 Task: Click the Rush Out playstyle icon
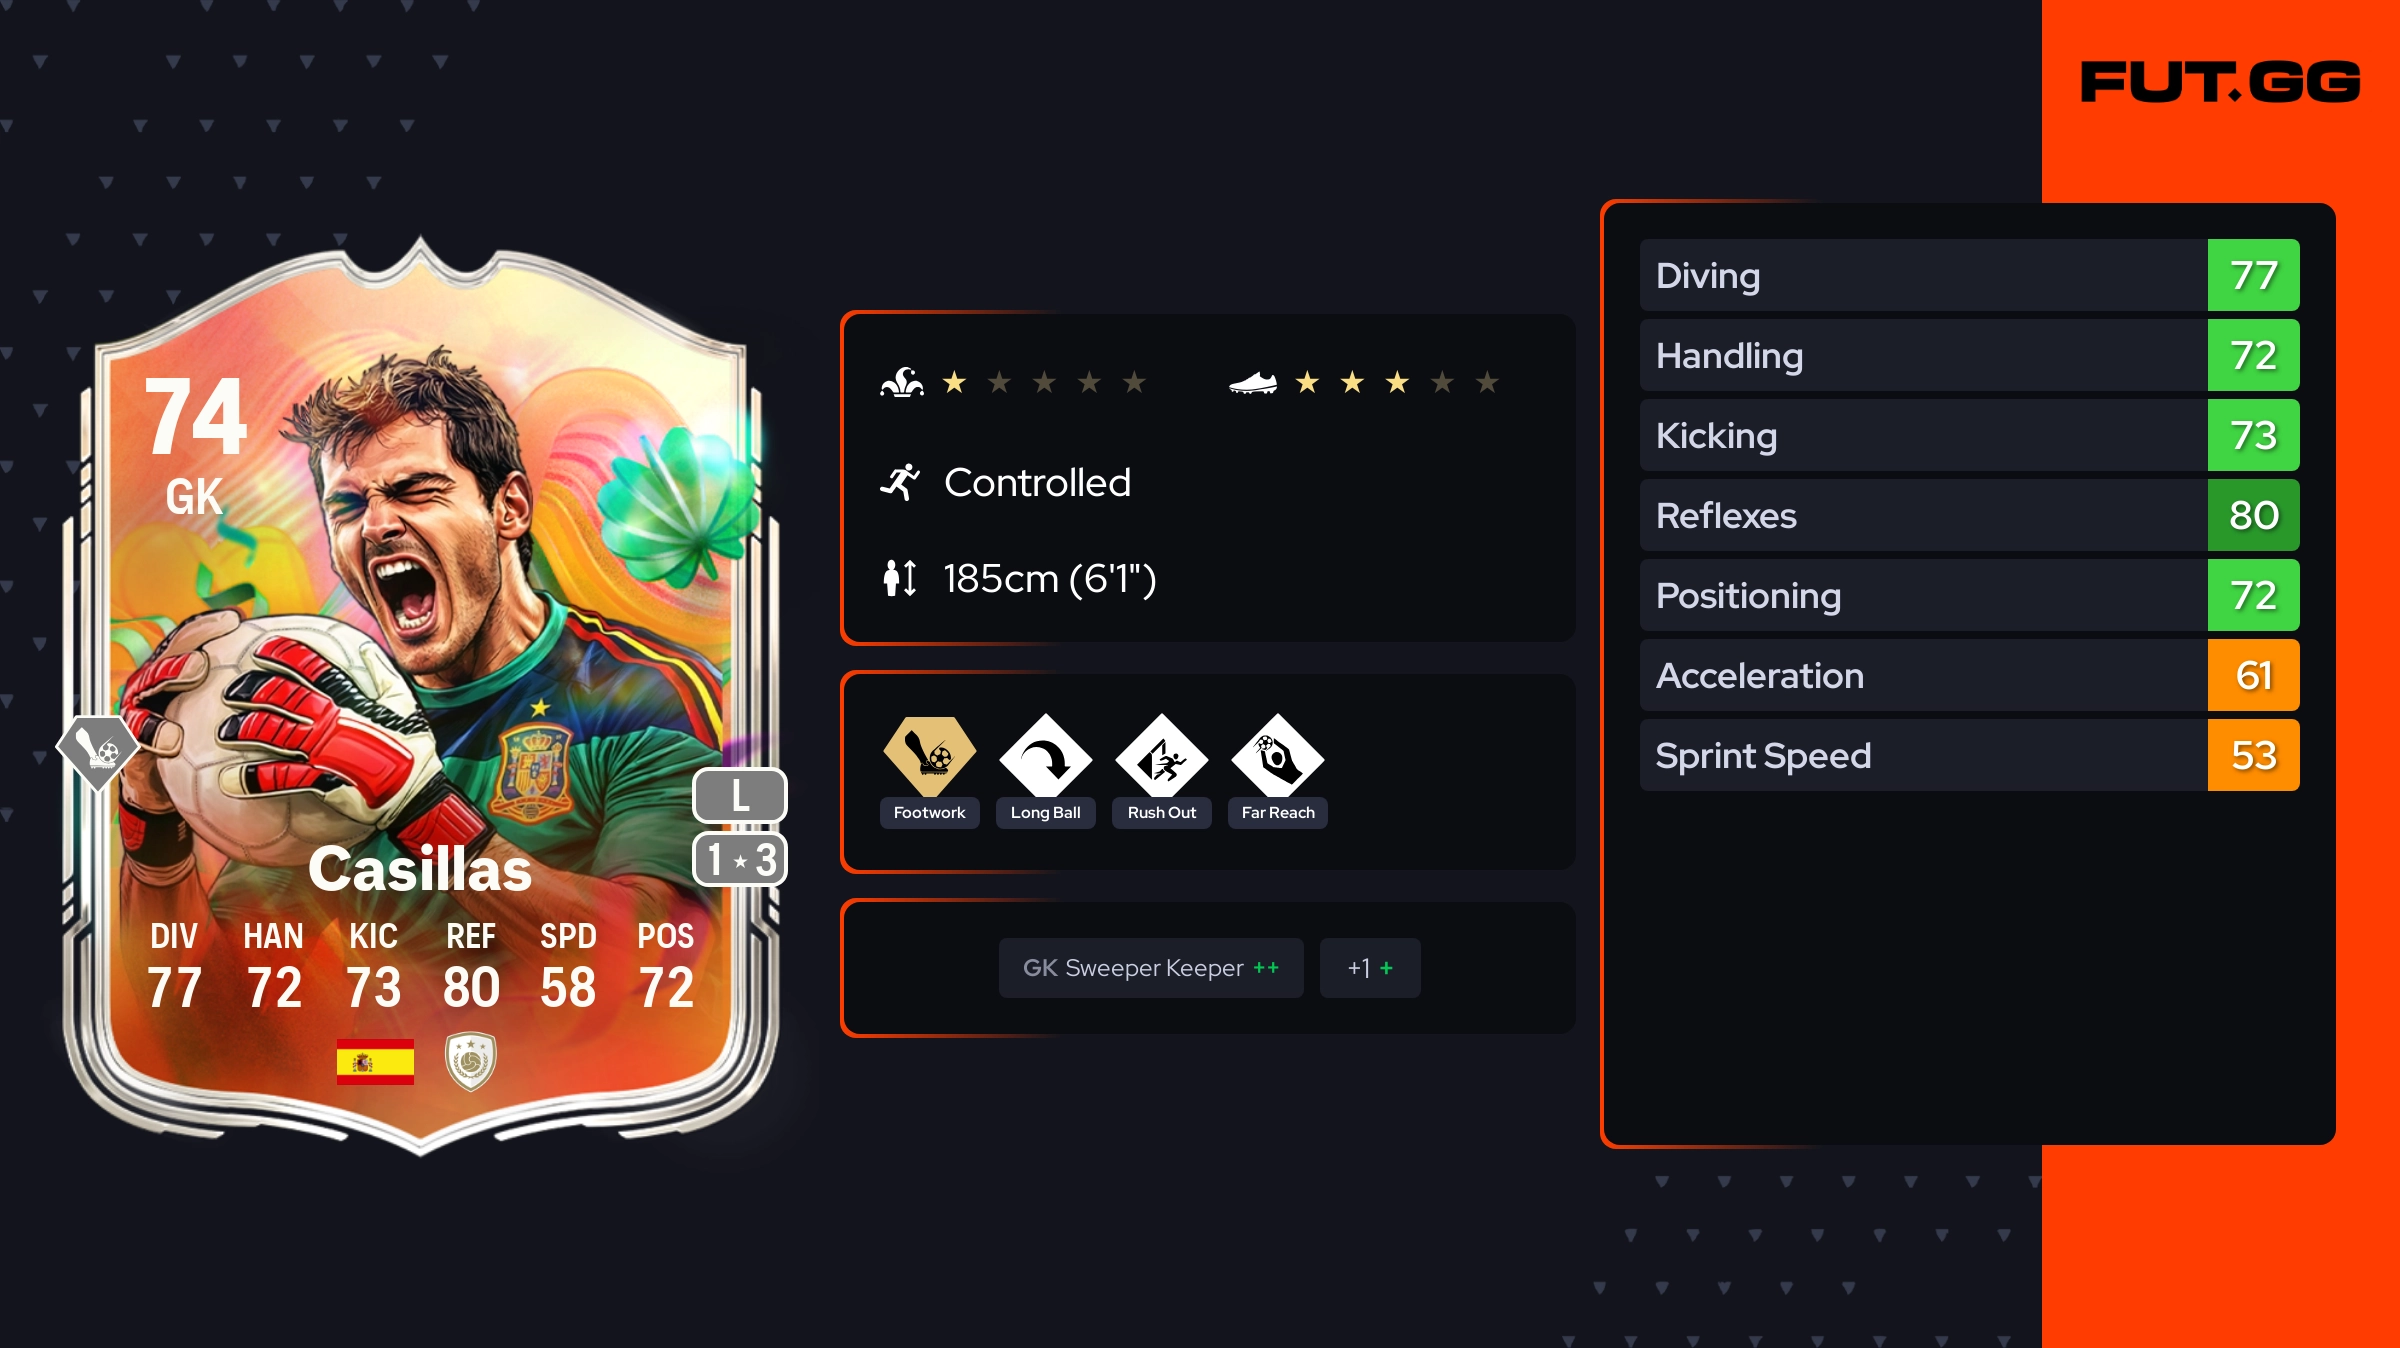coord(1161,756)
